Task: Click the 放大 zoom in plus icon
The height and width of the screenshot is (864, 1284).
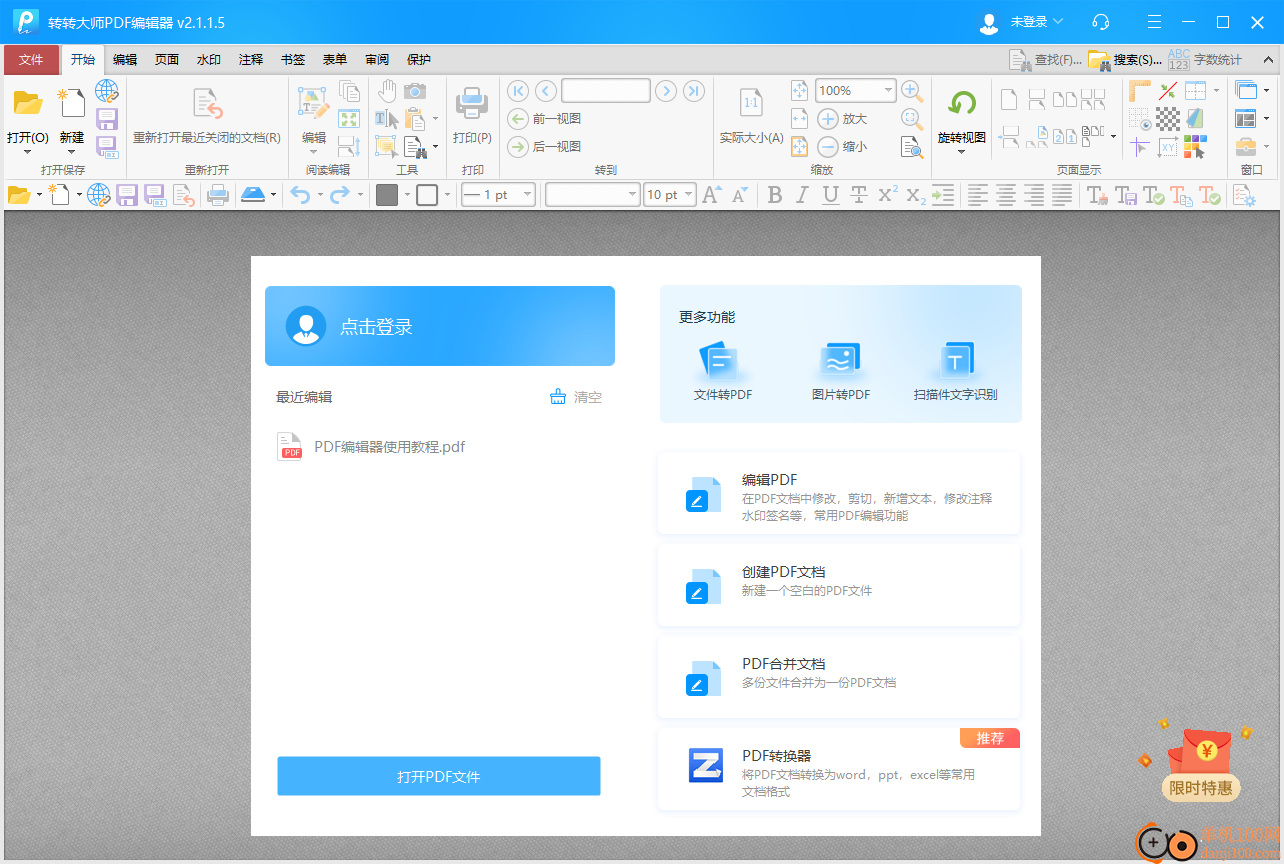Action: click(828, 119)
